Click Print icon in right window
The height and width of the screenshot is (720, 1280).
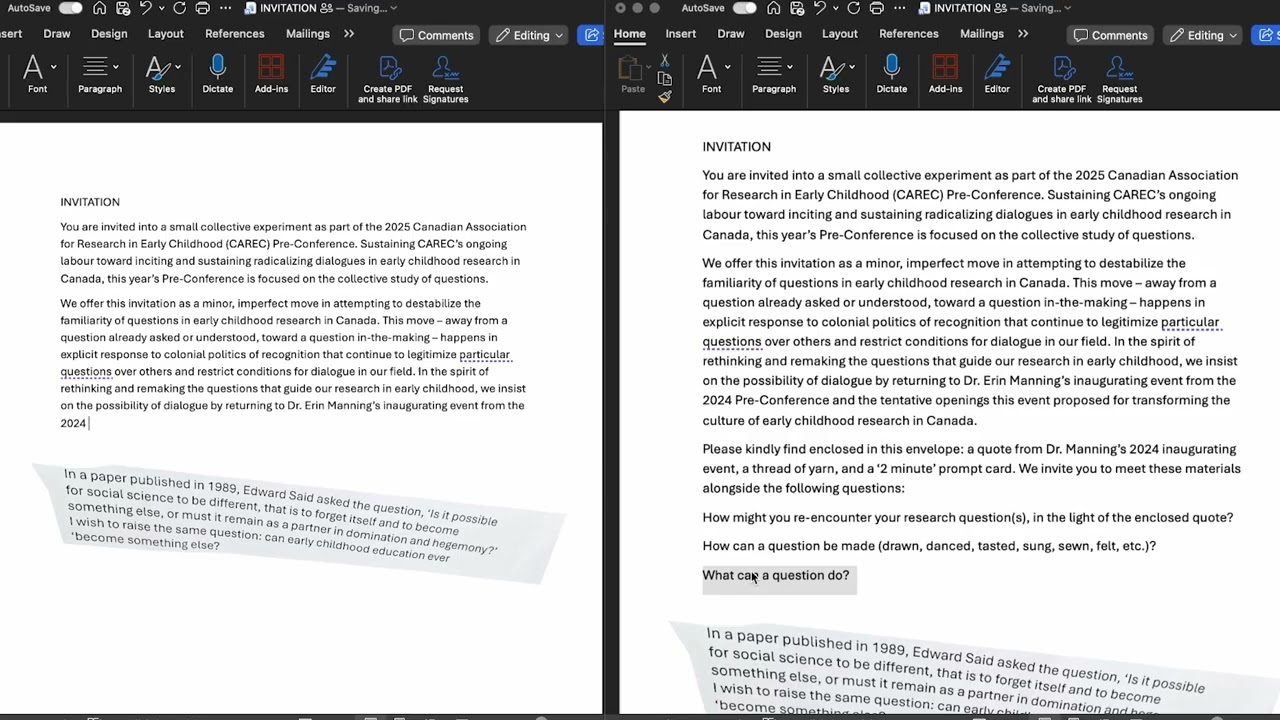pos(876,8)
